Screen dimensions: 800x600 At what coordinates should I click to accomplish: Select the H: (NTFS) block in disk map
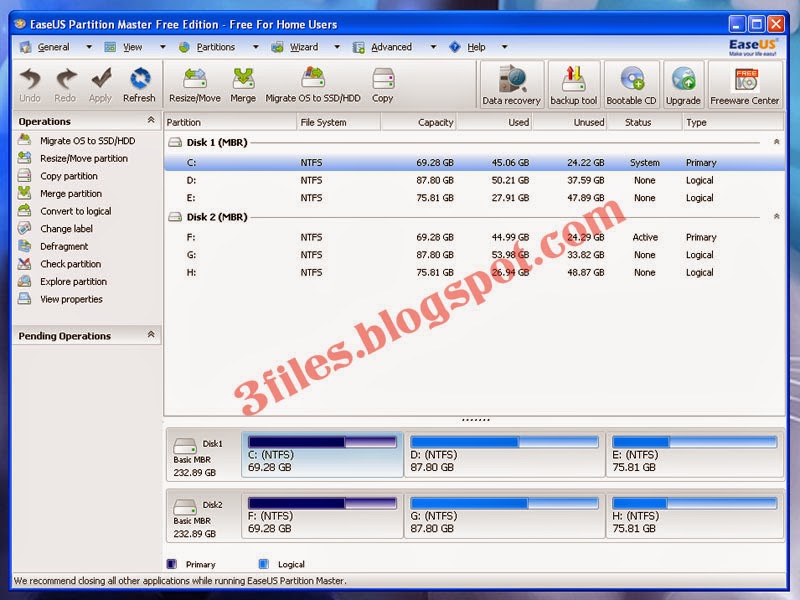pyautogui.click(x=695, y=516)
